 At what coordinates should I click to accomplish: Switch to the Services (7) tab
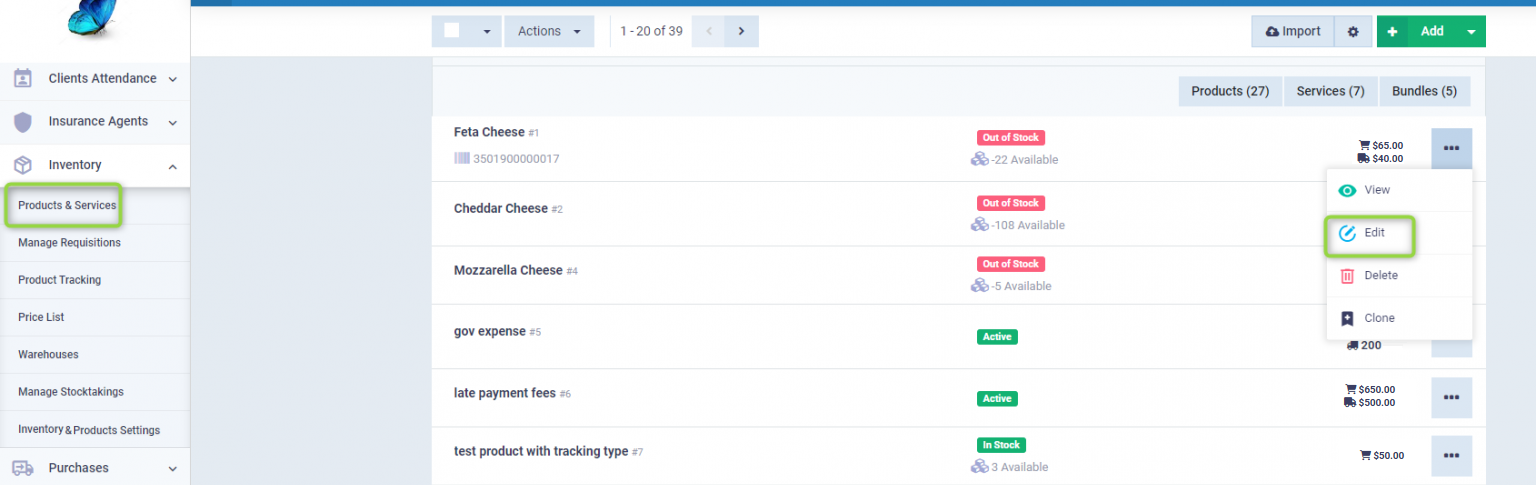(x=1330, y=91)
